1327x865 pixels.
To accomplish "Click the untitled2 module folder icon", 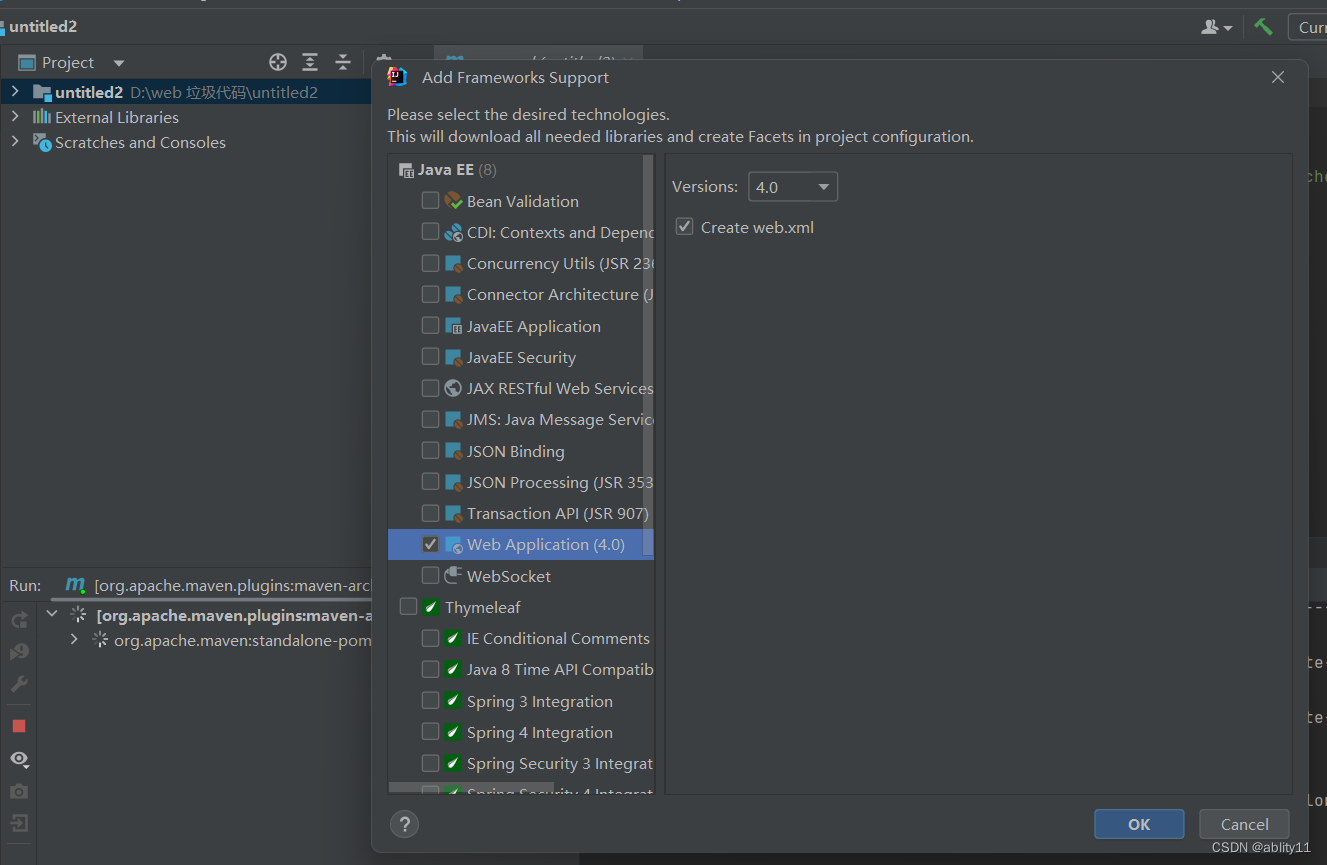I will pos(41,92).
